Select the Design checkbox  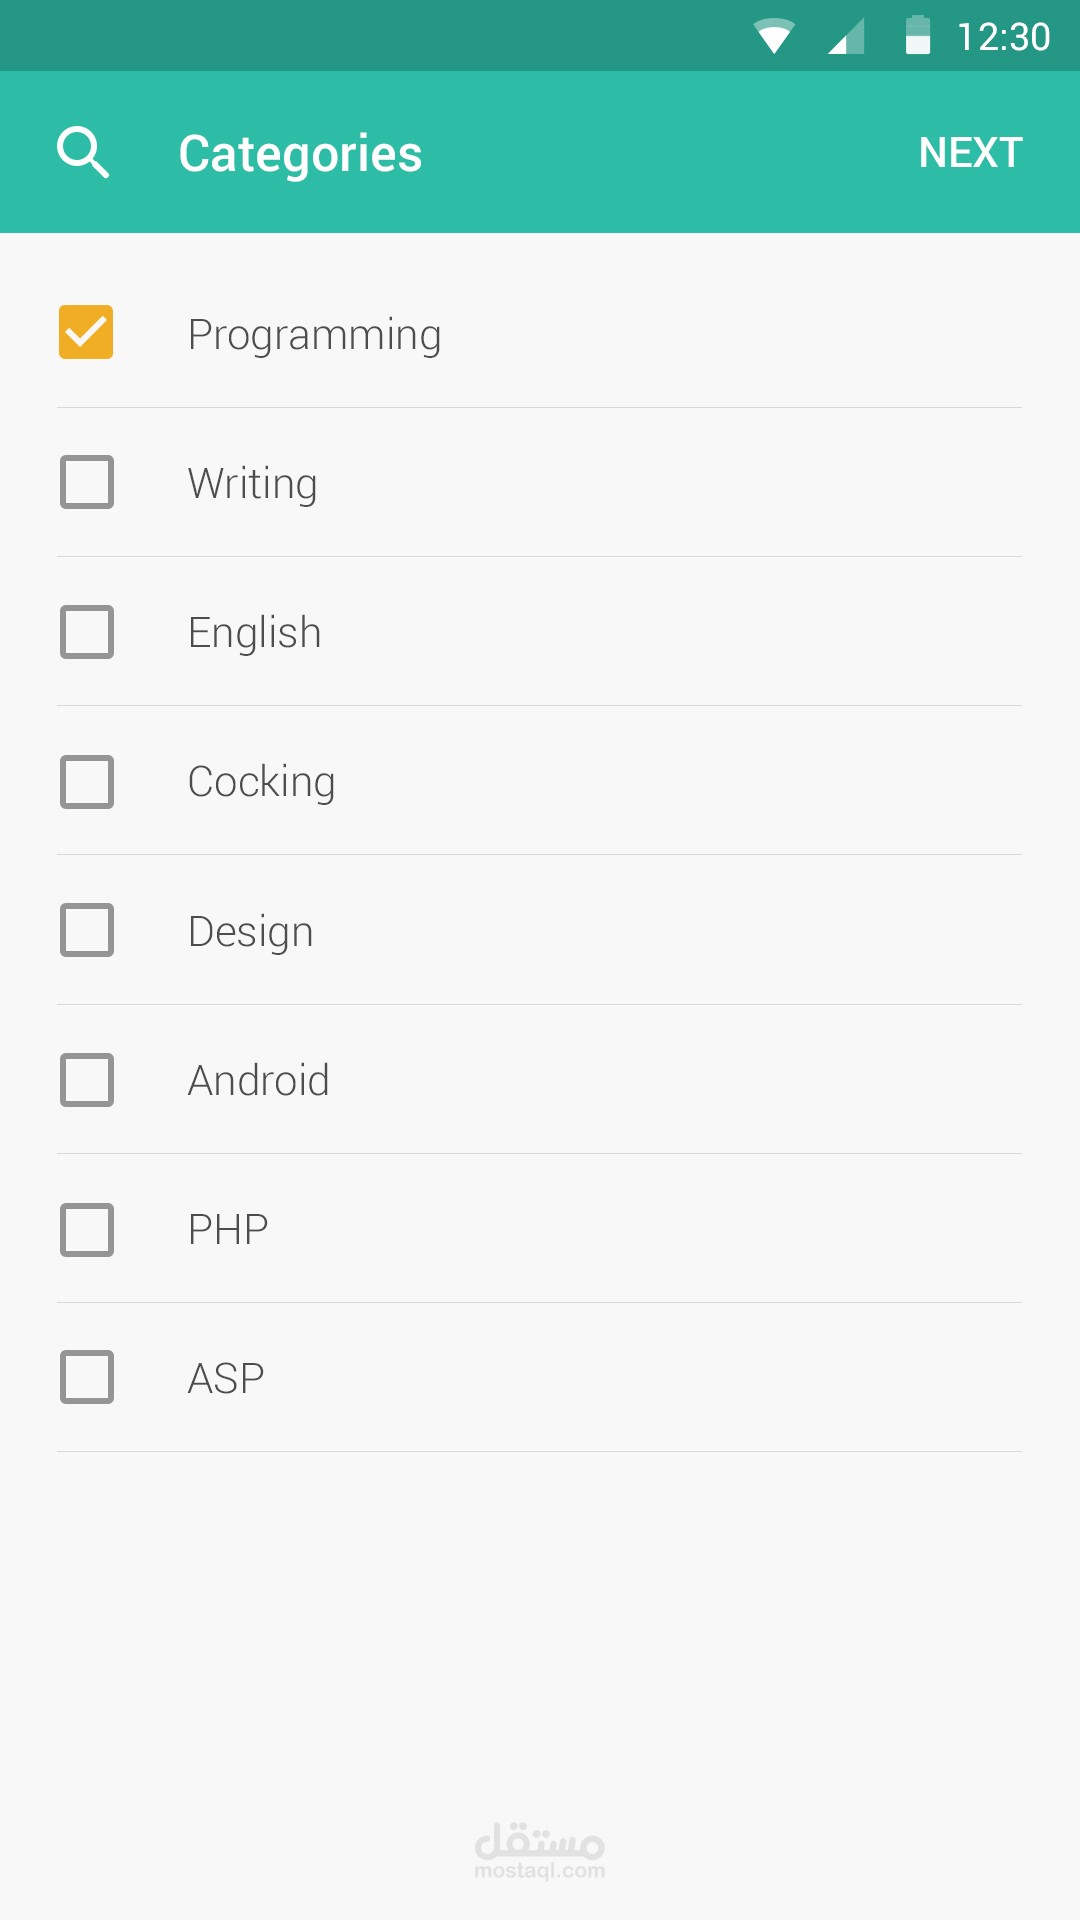(86, 930)
